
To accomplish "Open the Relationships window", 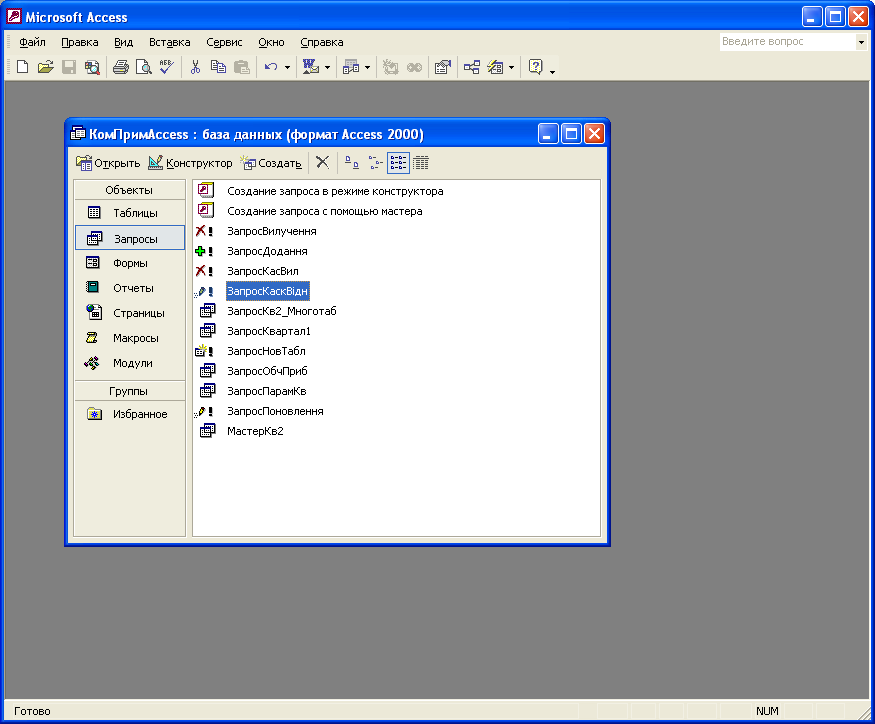I will (x=472, y=68).
